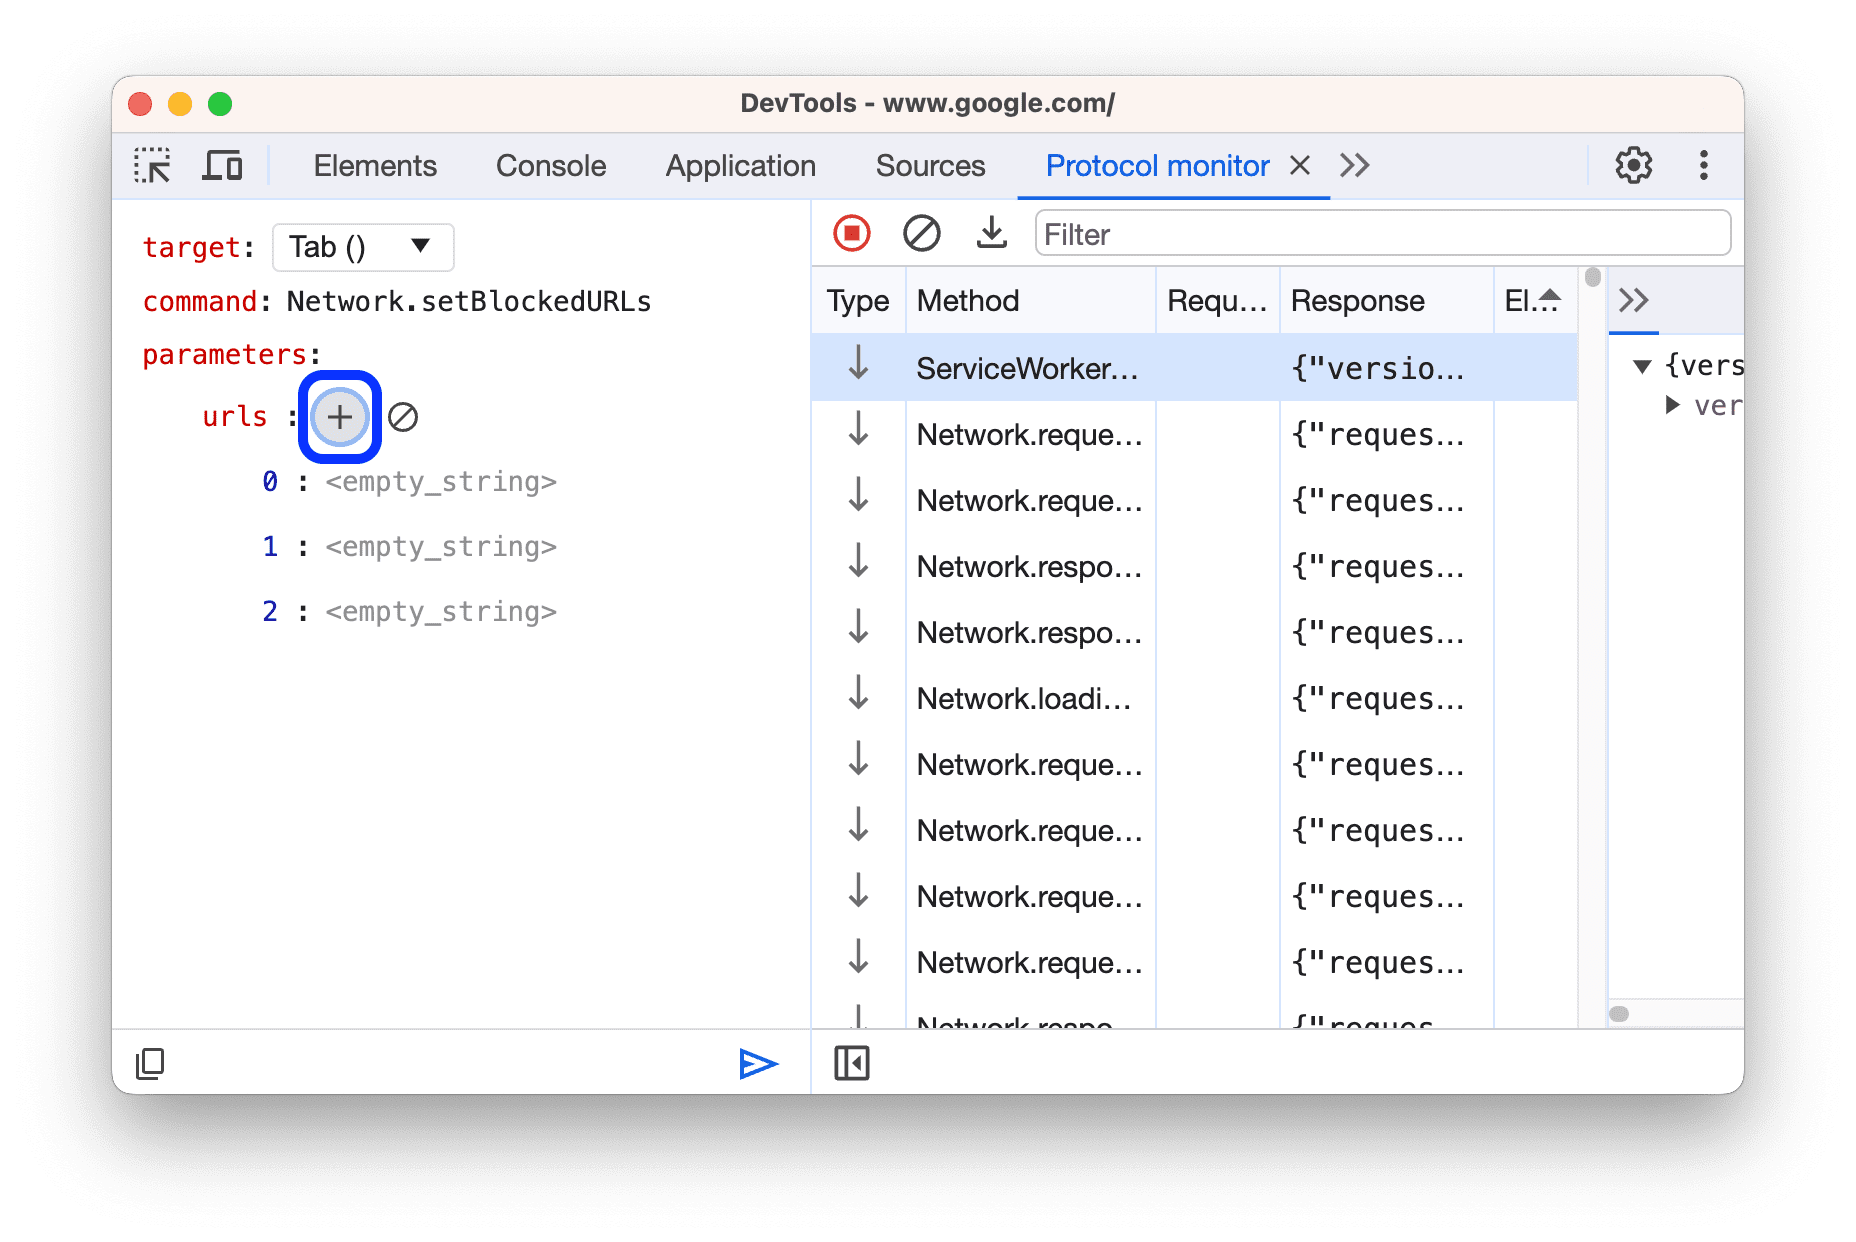1856x1242 pixels.
Task: Close the Protocol monitor tab
Action: click(1299, 165)
